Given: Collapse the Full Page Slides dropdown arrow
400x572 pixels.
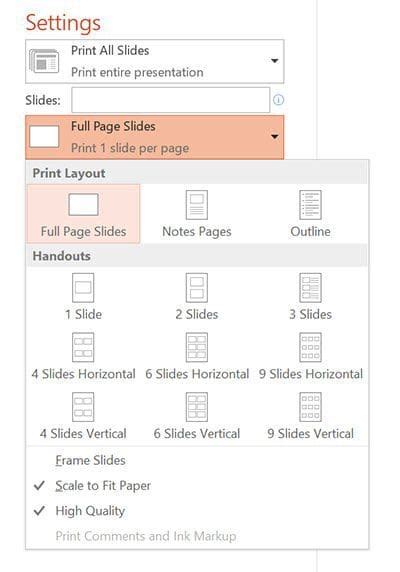Looking at the screenshot, I should point(275,137).
